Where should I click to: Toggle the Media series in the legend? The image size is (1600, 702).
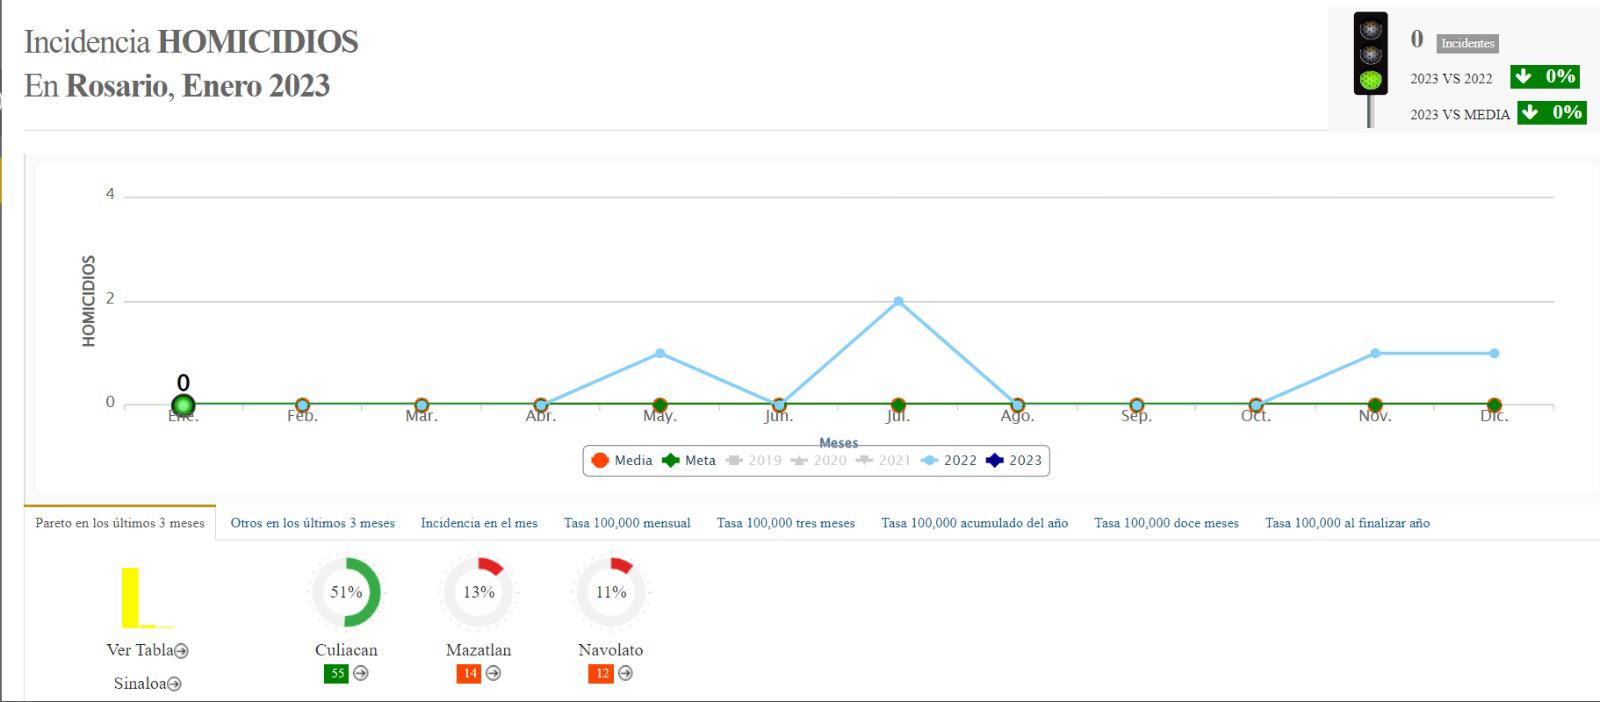[x=622, y=461]
